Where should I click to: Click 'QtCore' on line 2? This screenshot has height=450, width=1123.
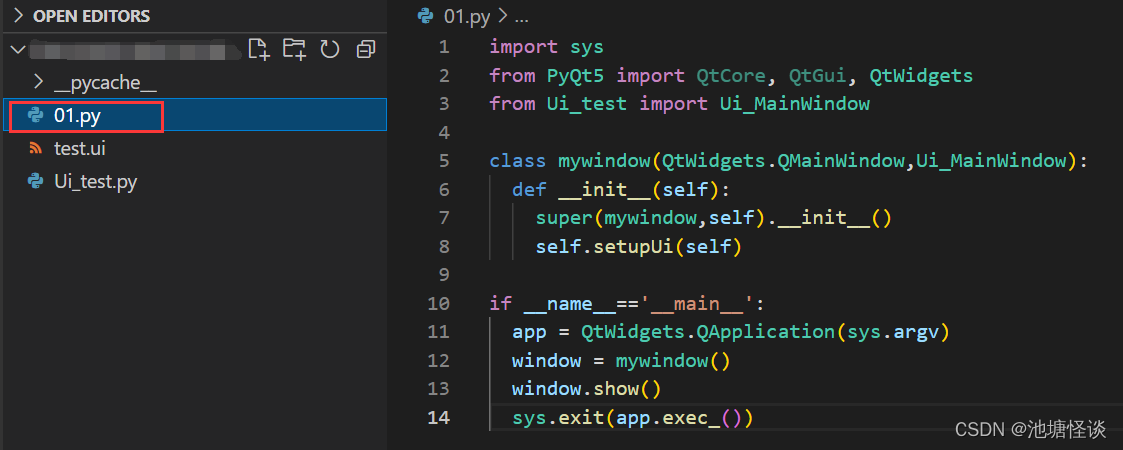(731, 76)
